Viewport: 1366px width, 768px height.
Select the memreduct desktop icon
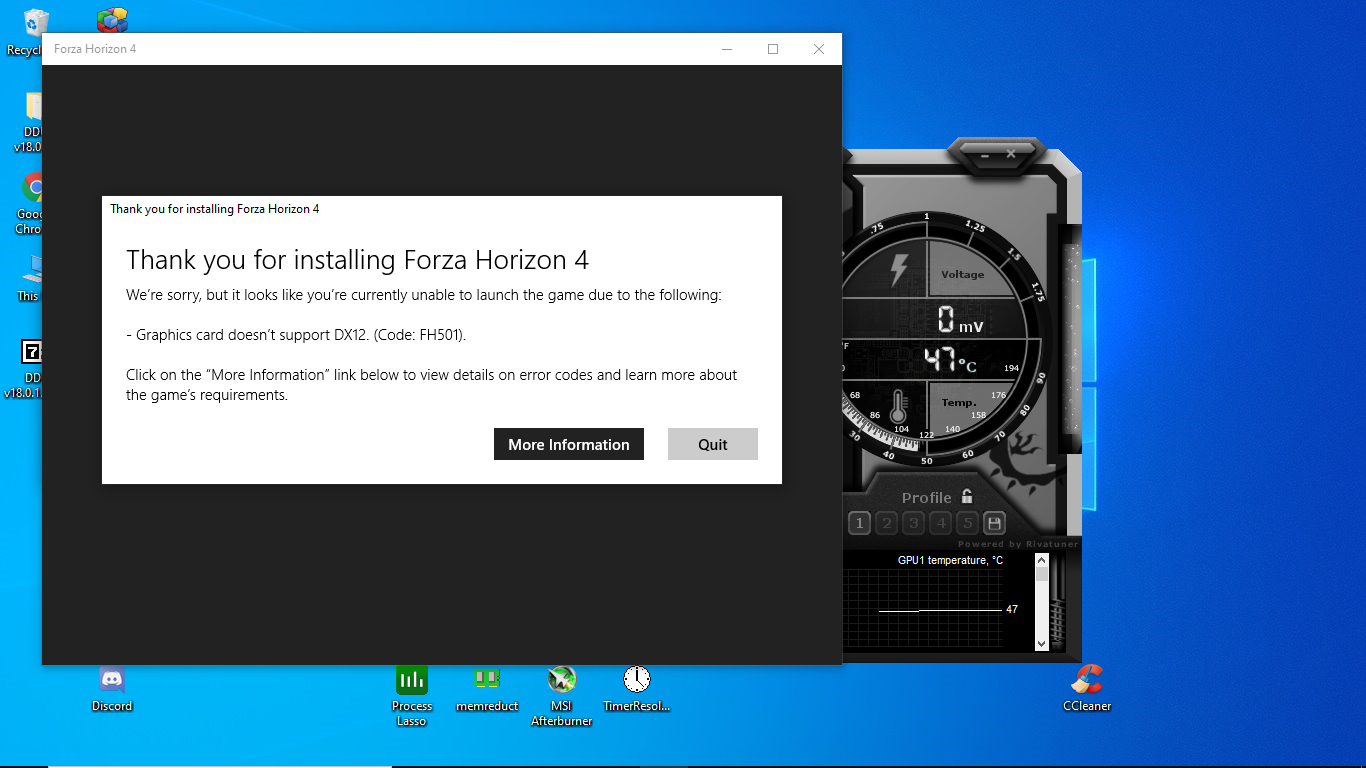tap(487, 689)
